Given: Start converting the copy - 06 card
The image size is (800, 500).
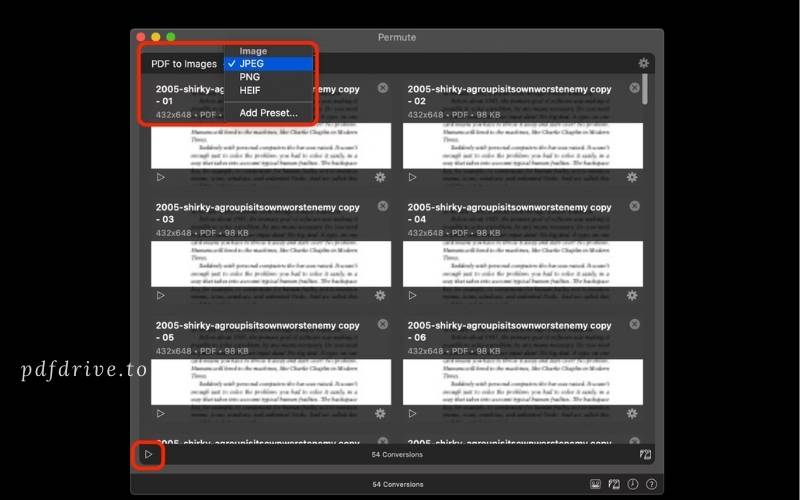Looking at the screenshot, I should (x=412, y=413).
